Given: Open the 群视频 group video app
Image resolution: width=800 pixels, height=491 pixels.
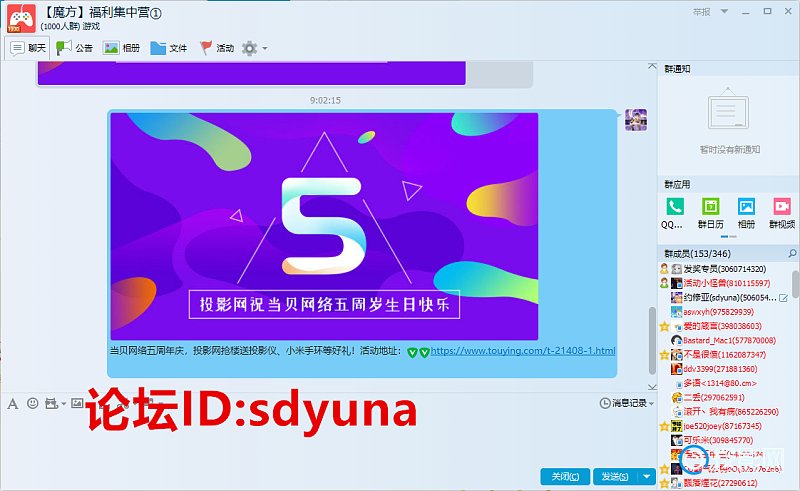Looking at the screenshot, I should point(782,214).
